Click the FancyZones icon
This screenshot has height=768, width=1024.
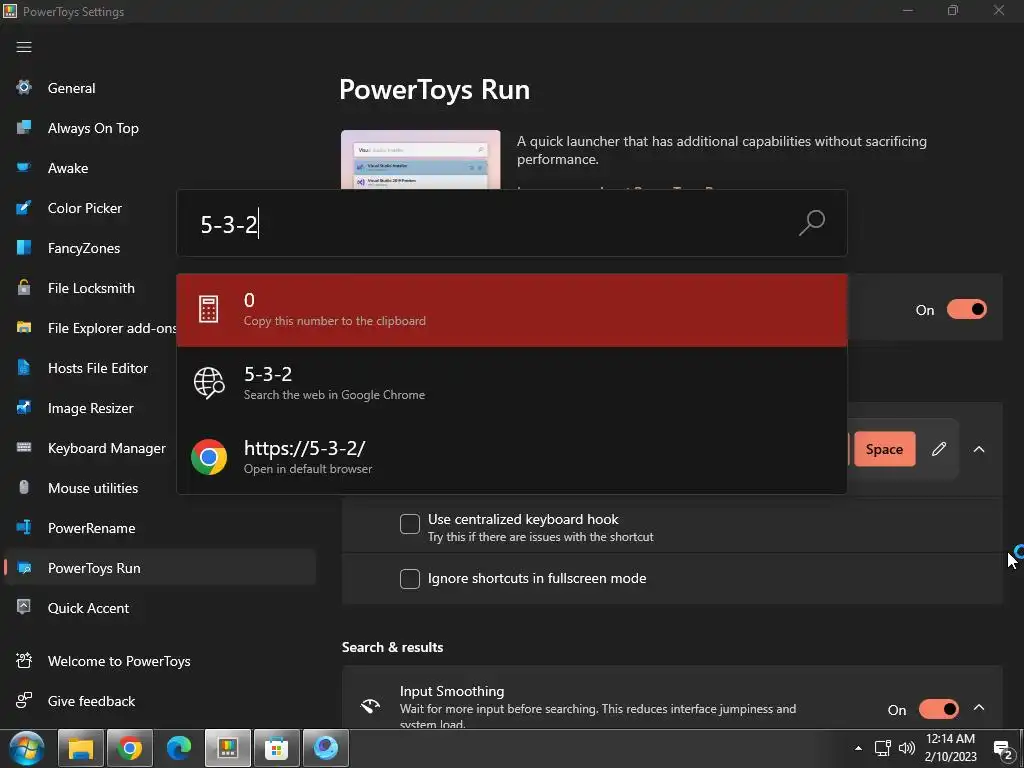[x=24, y=248]
